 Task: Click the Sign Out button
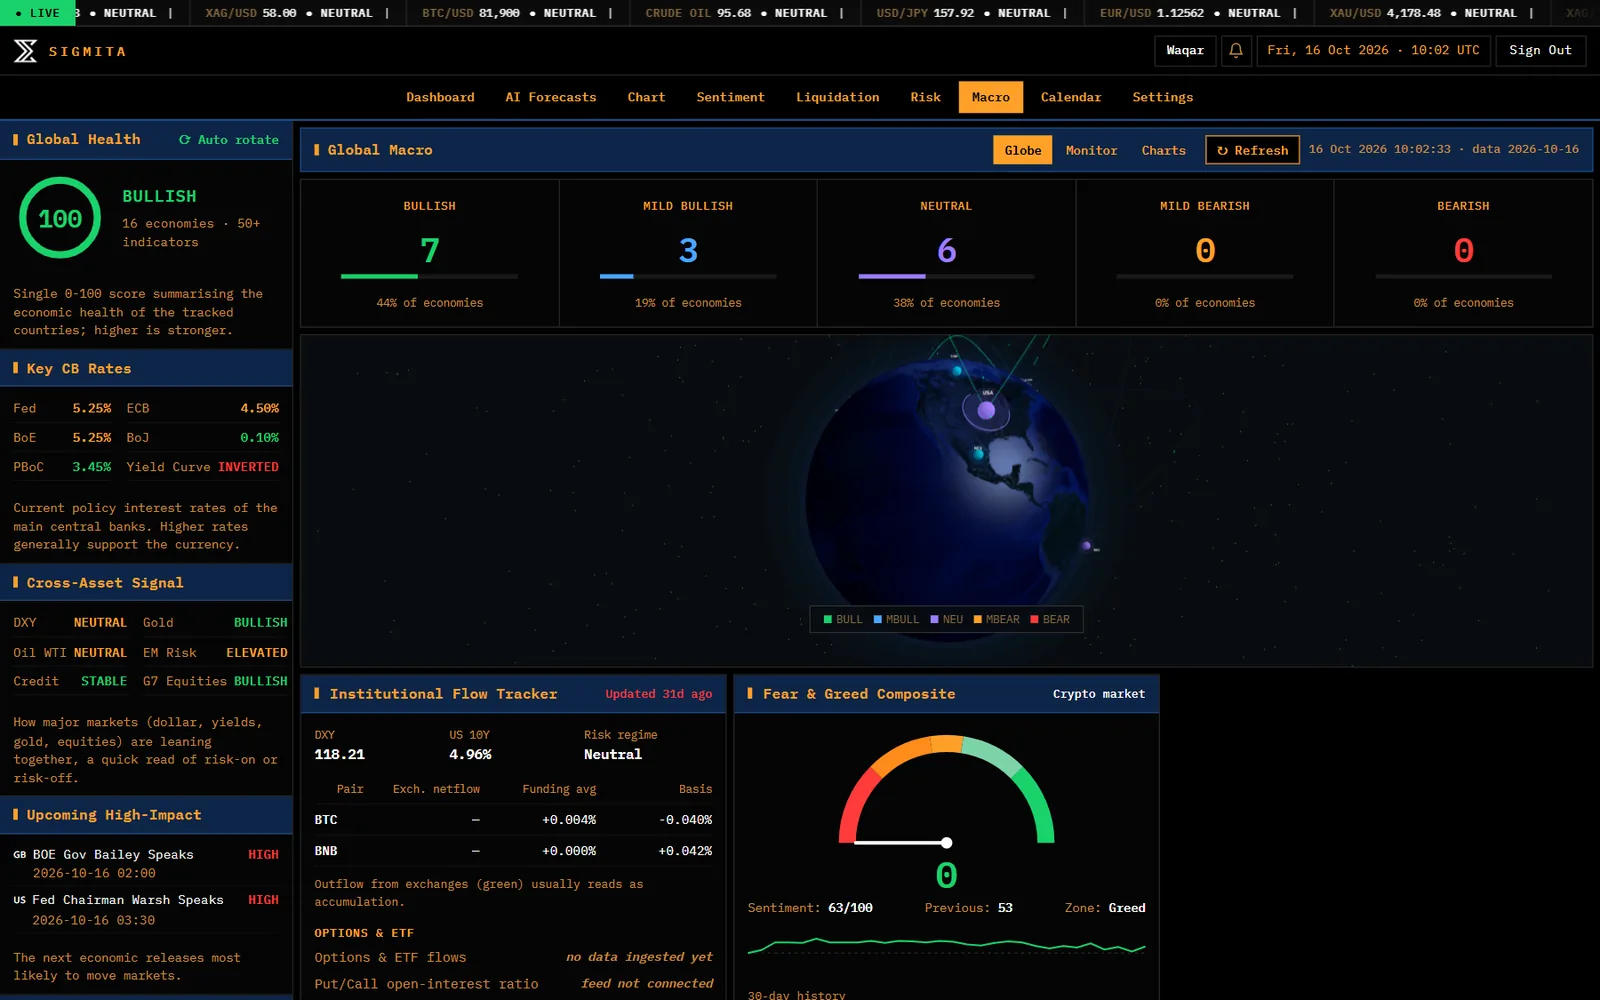pyautogui.click(x=1540, y=51)
